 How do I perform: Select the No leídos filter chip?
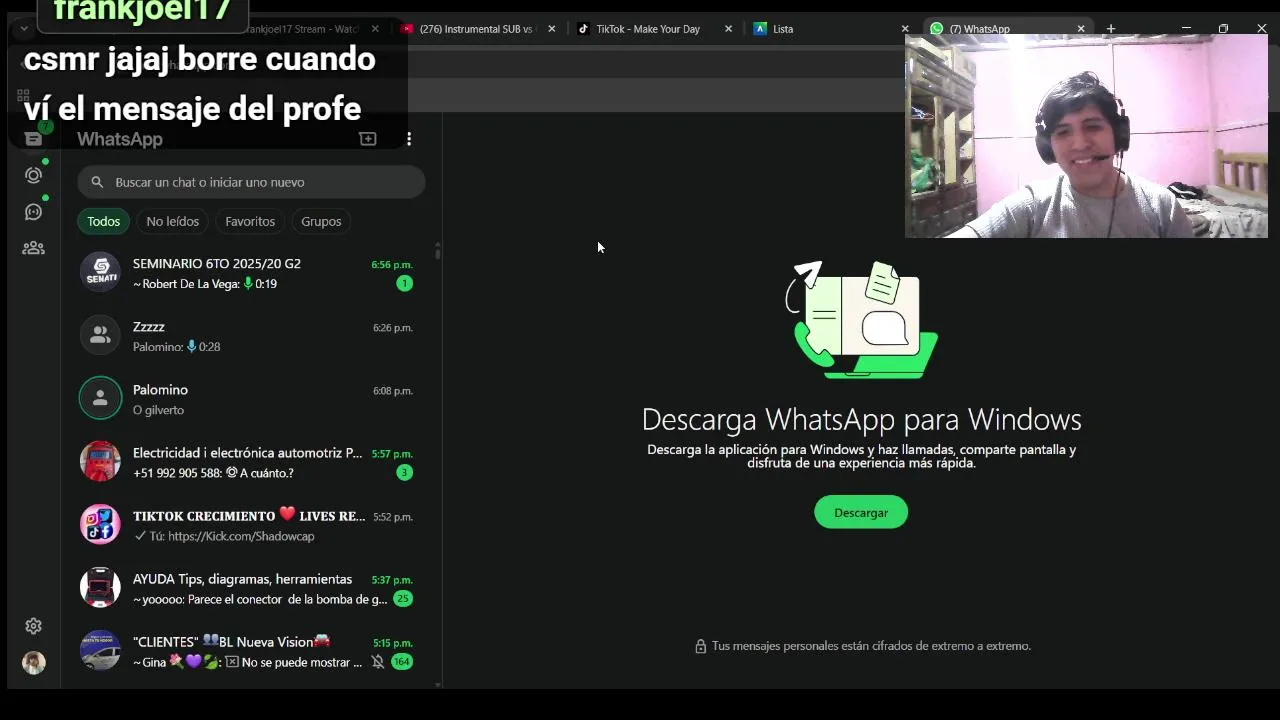coord(172,221)
